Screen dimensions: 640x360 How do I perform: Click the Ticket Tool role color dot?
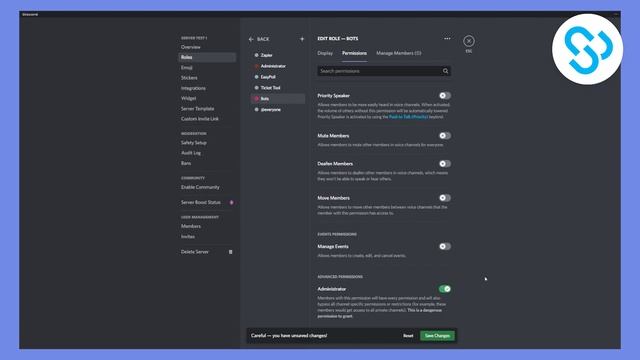coord(256,88)
